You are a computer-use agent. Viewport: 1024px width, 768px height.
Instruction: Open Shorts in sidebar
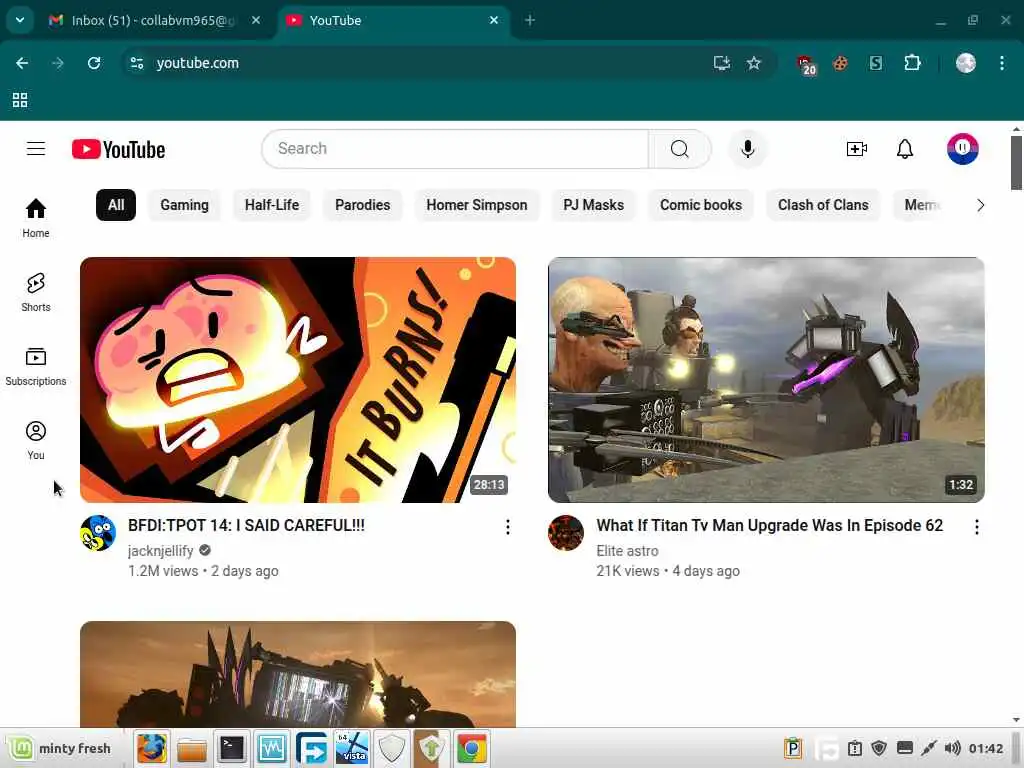[x=36, y=292]
